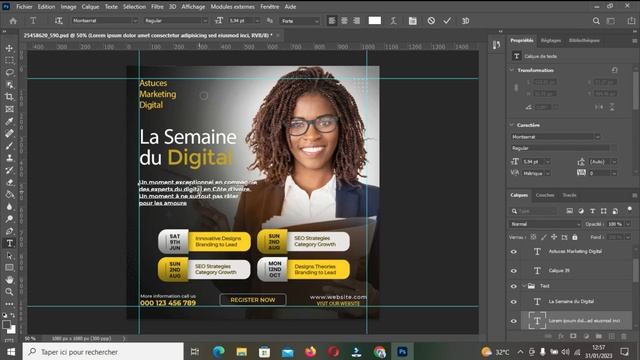Open Firefox from the taskbar
This screenshot has height=360, width=640.
[311, 352]
